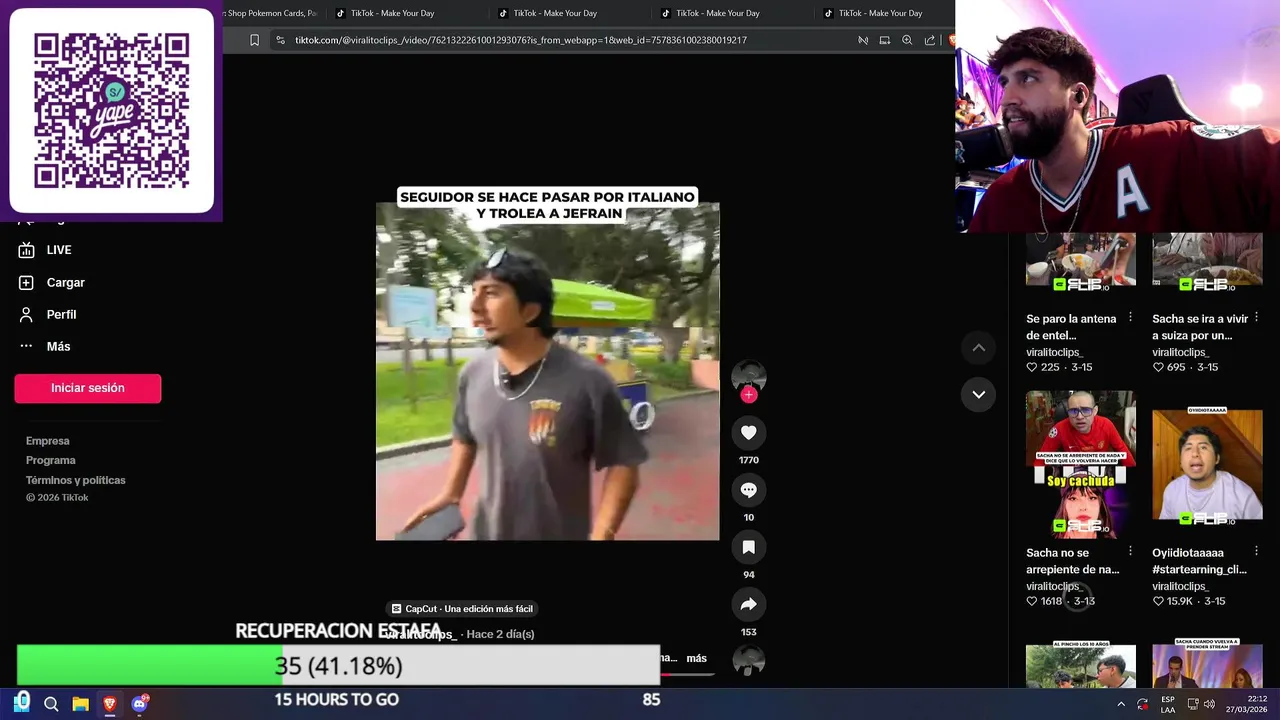Image resolution: width=1280 pixels, height=720 pixels.
Task: Open the options menu for 'Sacha se ira a vivir'
Action: tap(1257, 317)
